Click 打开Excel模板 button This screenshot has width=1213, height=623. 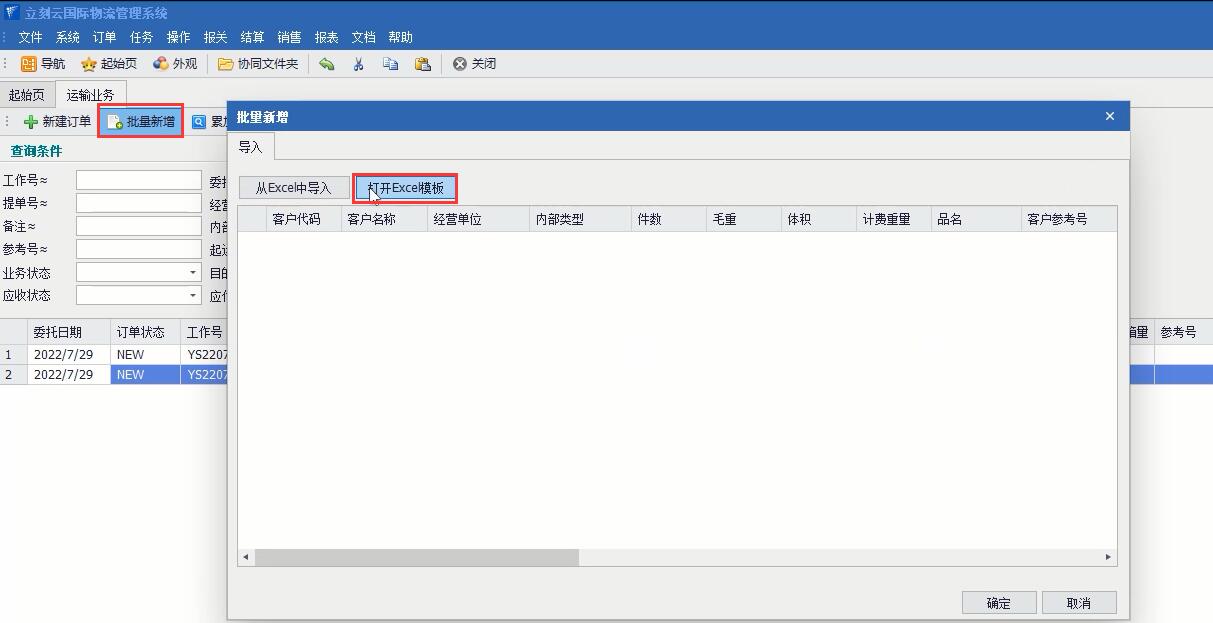tap(406, 188)
